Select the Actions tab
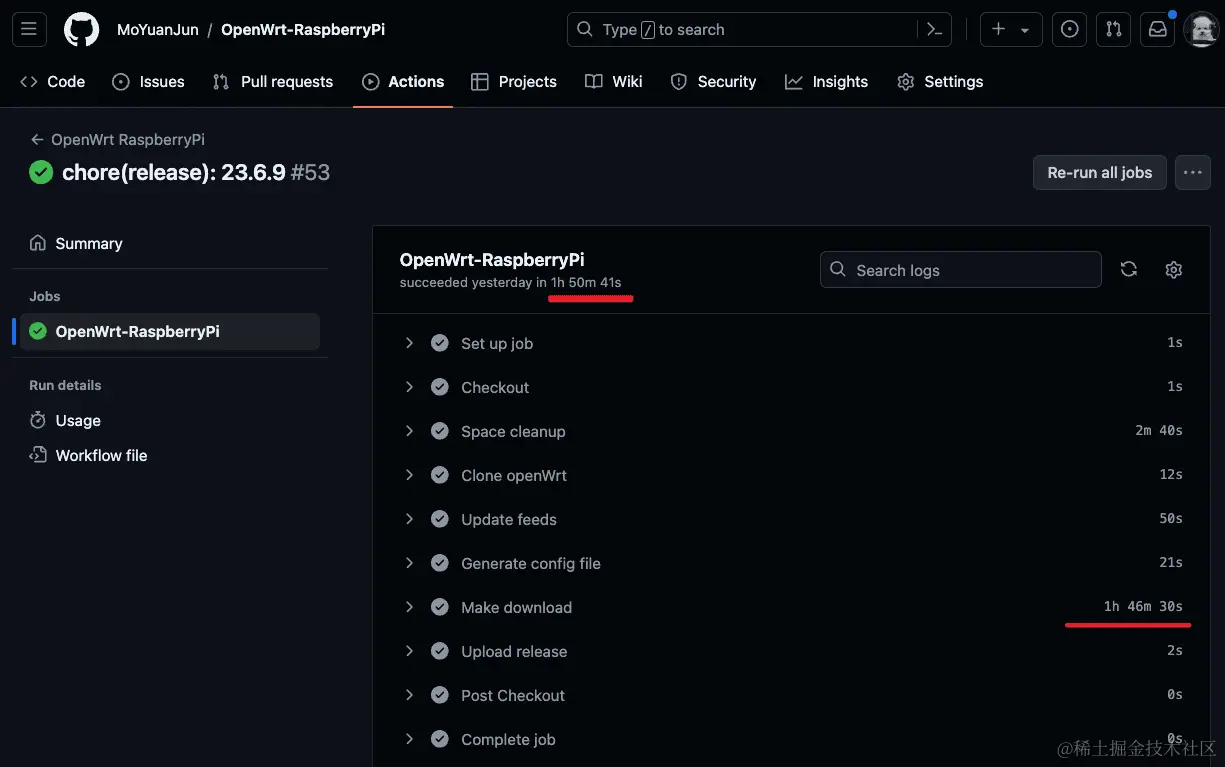Screen dimensions: 1225x767 tap(403, 82)
